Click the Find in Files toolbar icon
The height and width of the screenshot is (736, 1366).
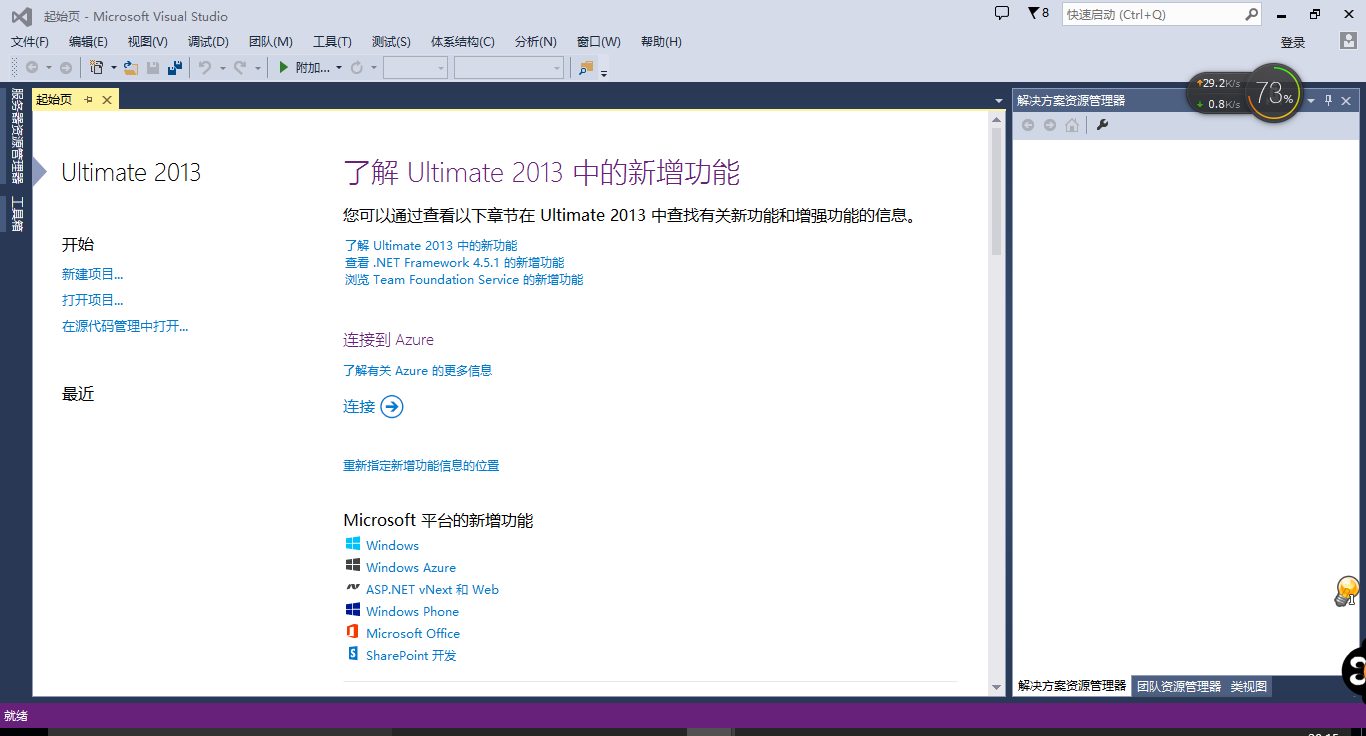click(x=586, y=67)
